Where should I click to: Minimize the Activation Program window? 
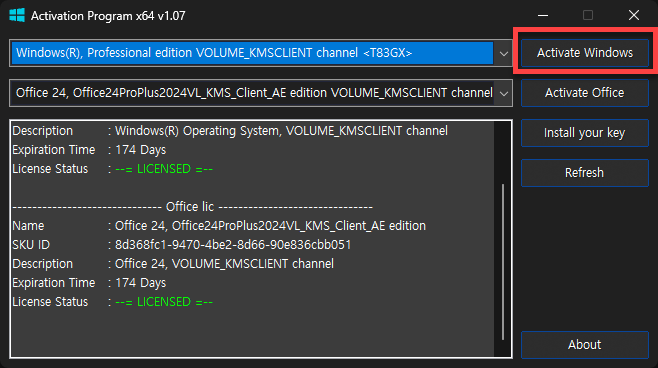coord(543,16)
